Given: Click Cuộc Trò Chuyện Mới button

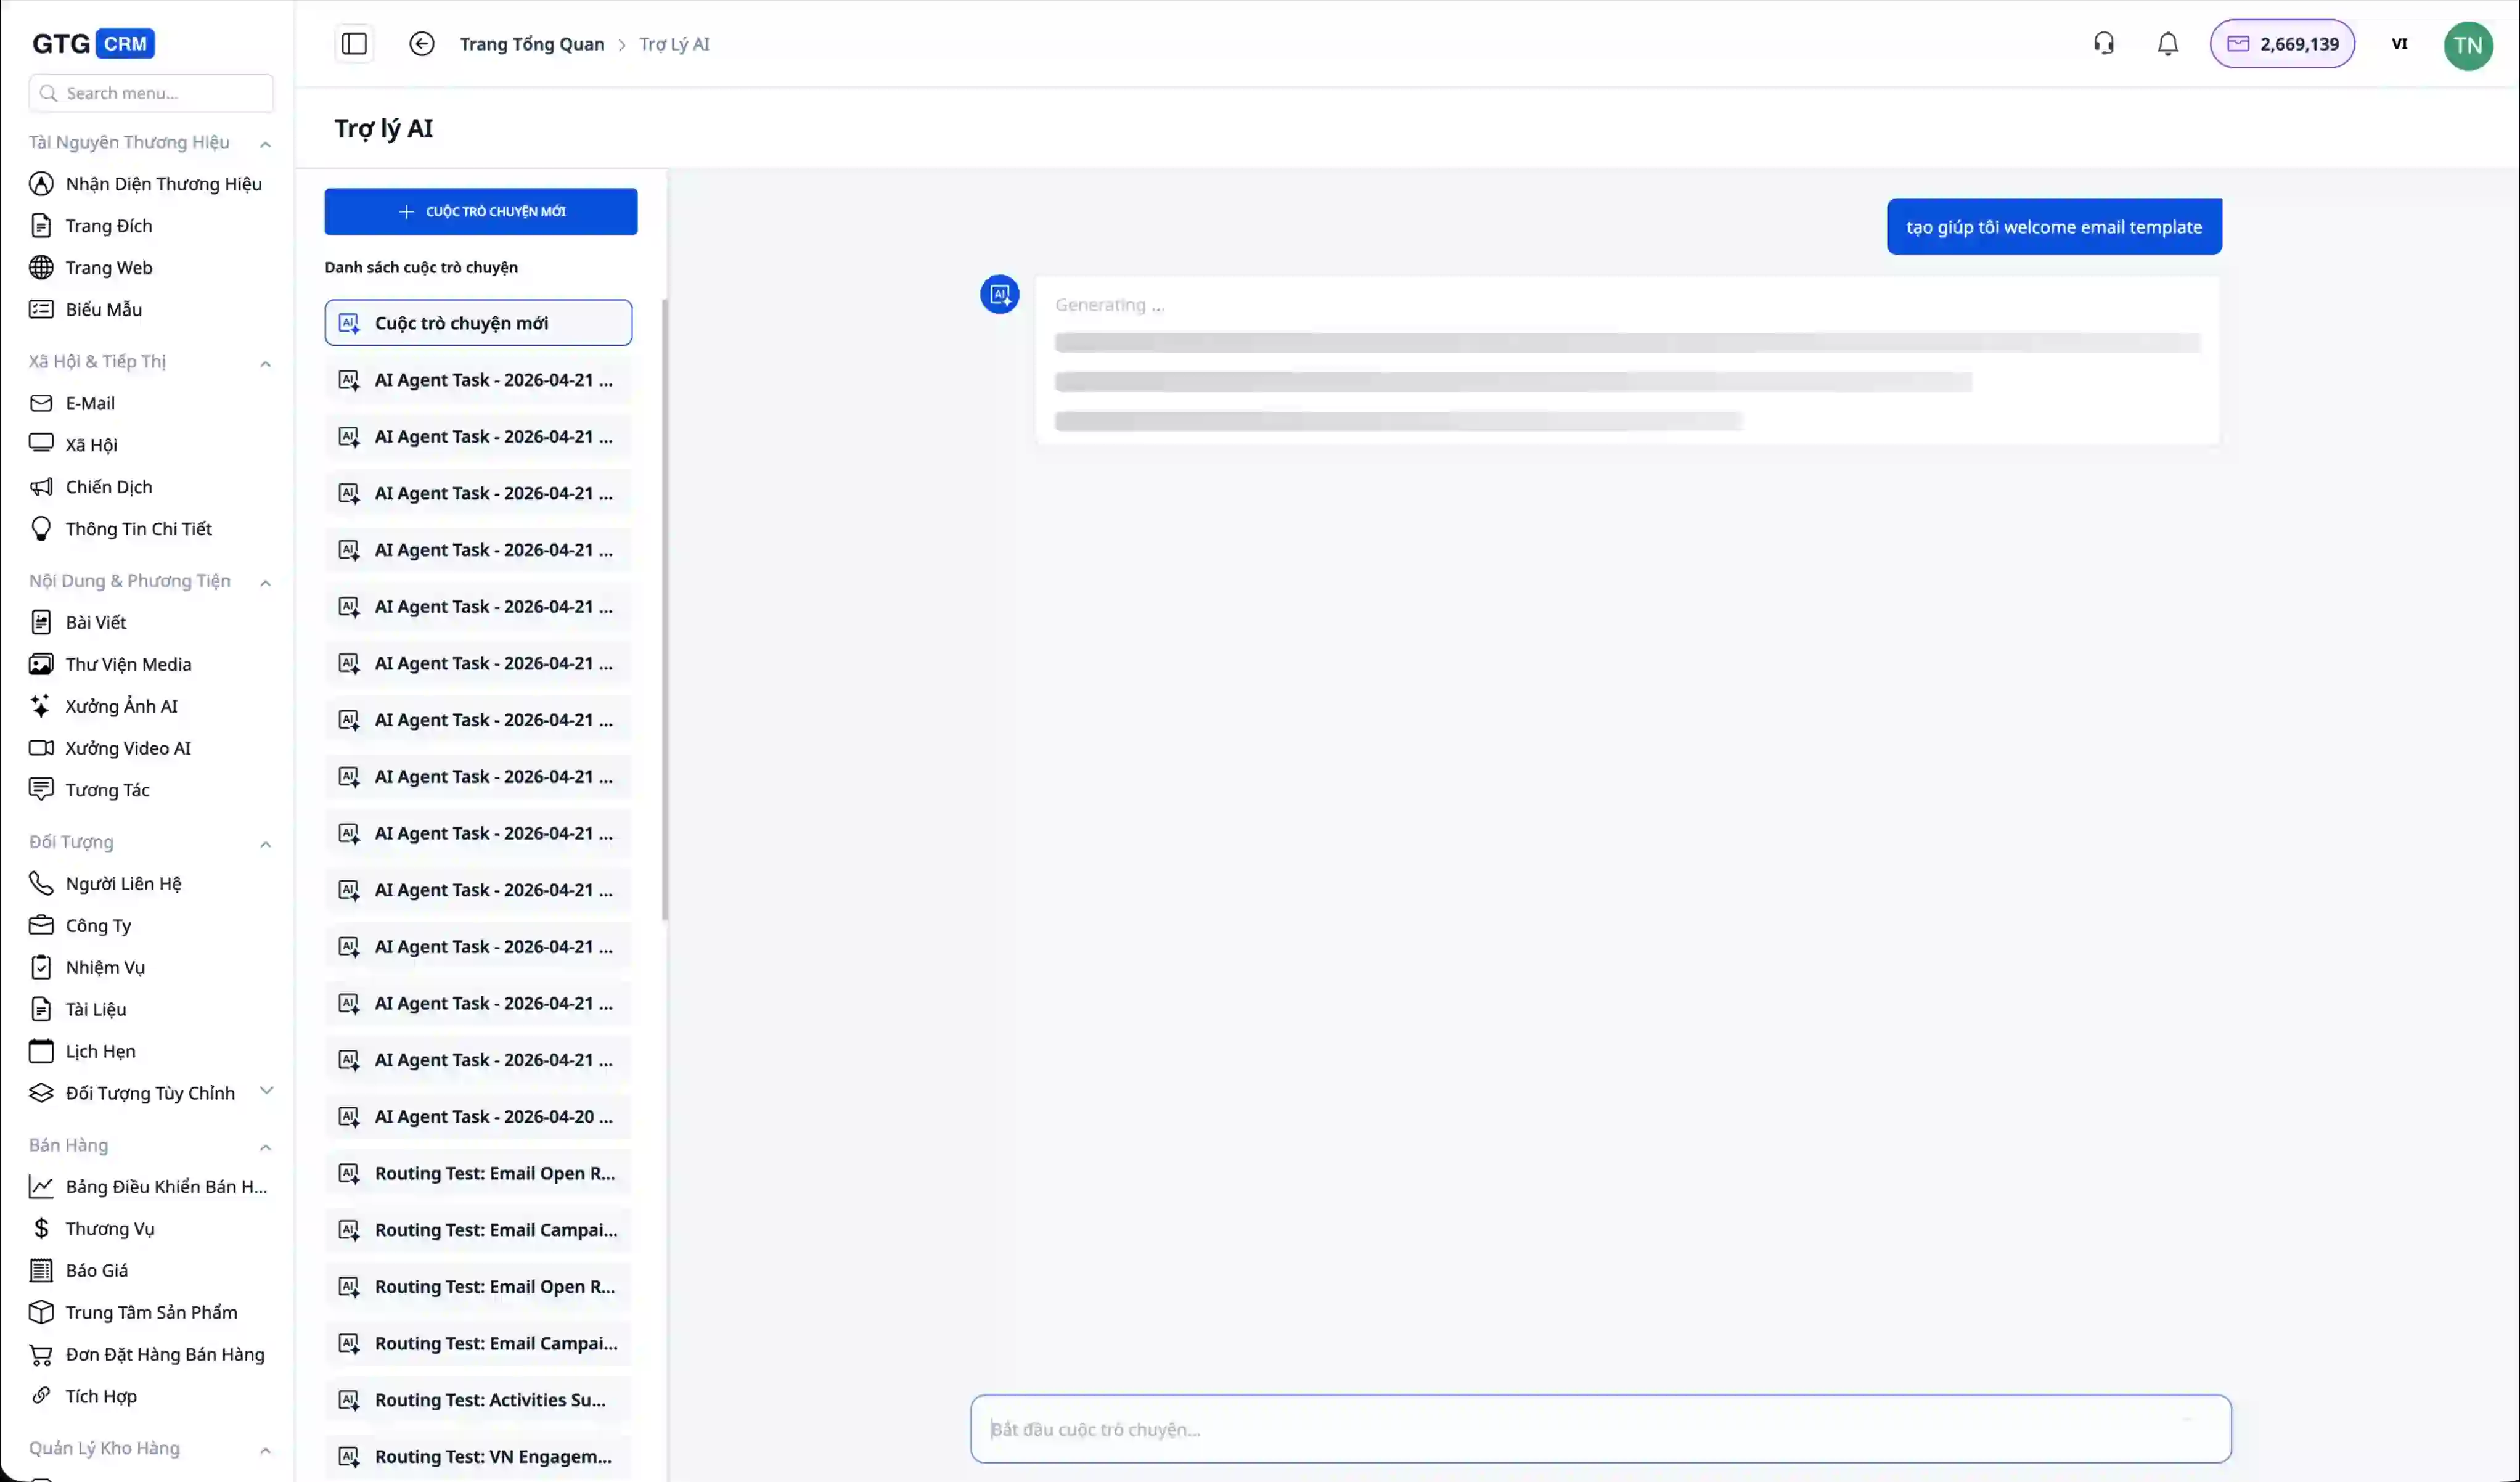Looking at the screenshot, I should click(480, 211).
